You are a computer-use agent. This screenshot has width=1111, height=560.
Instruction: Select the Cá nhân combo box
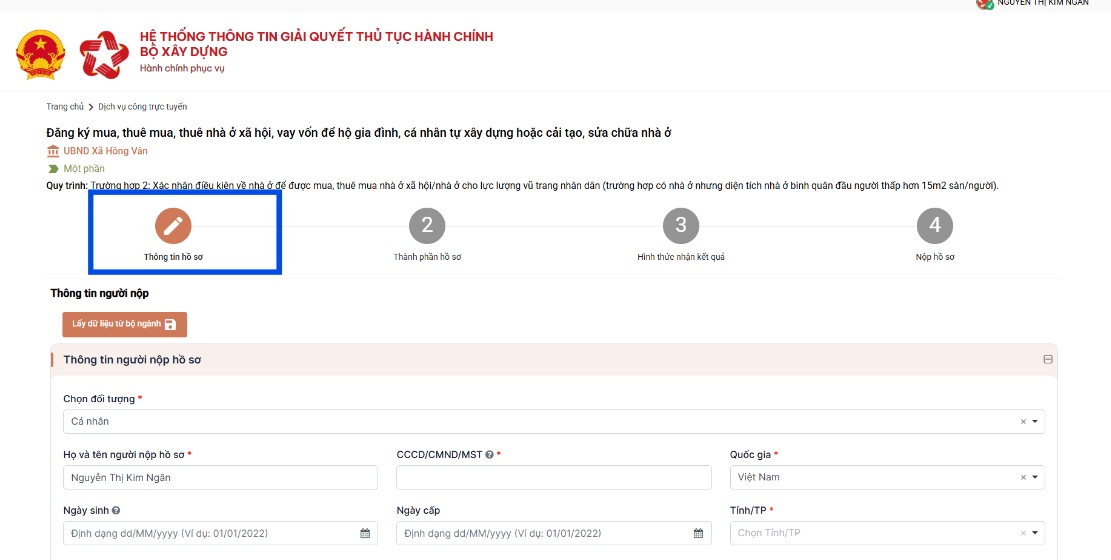click(554, 421)
